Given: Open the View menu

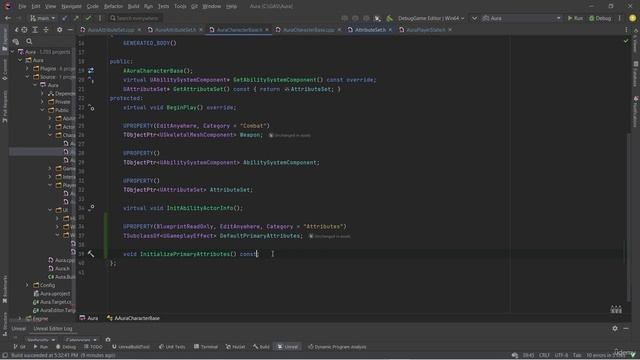Looking at the screenshot, I should [x=50, y=7].
